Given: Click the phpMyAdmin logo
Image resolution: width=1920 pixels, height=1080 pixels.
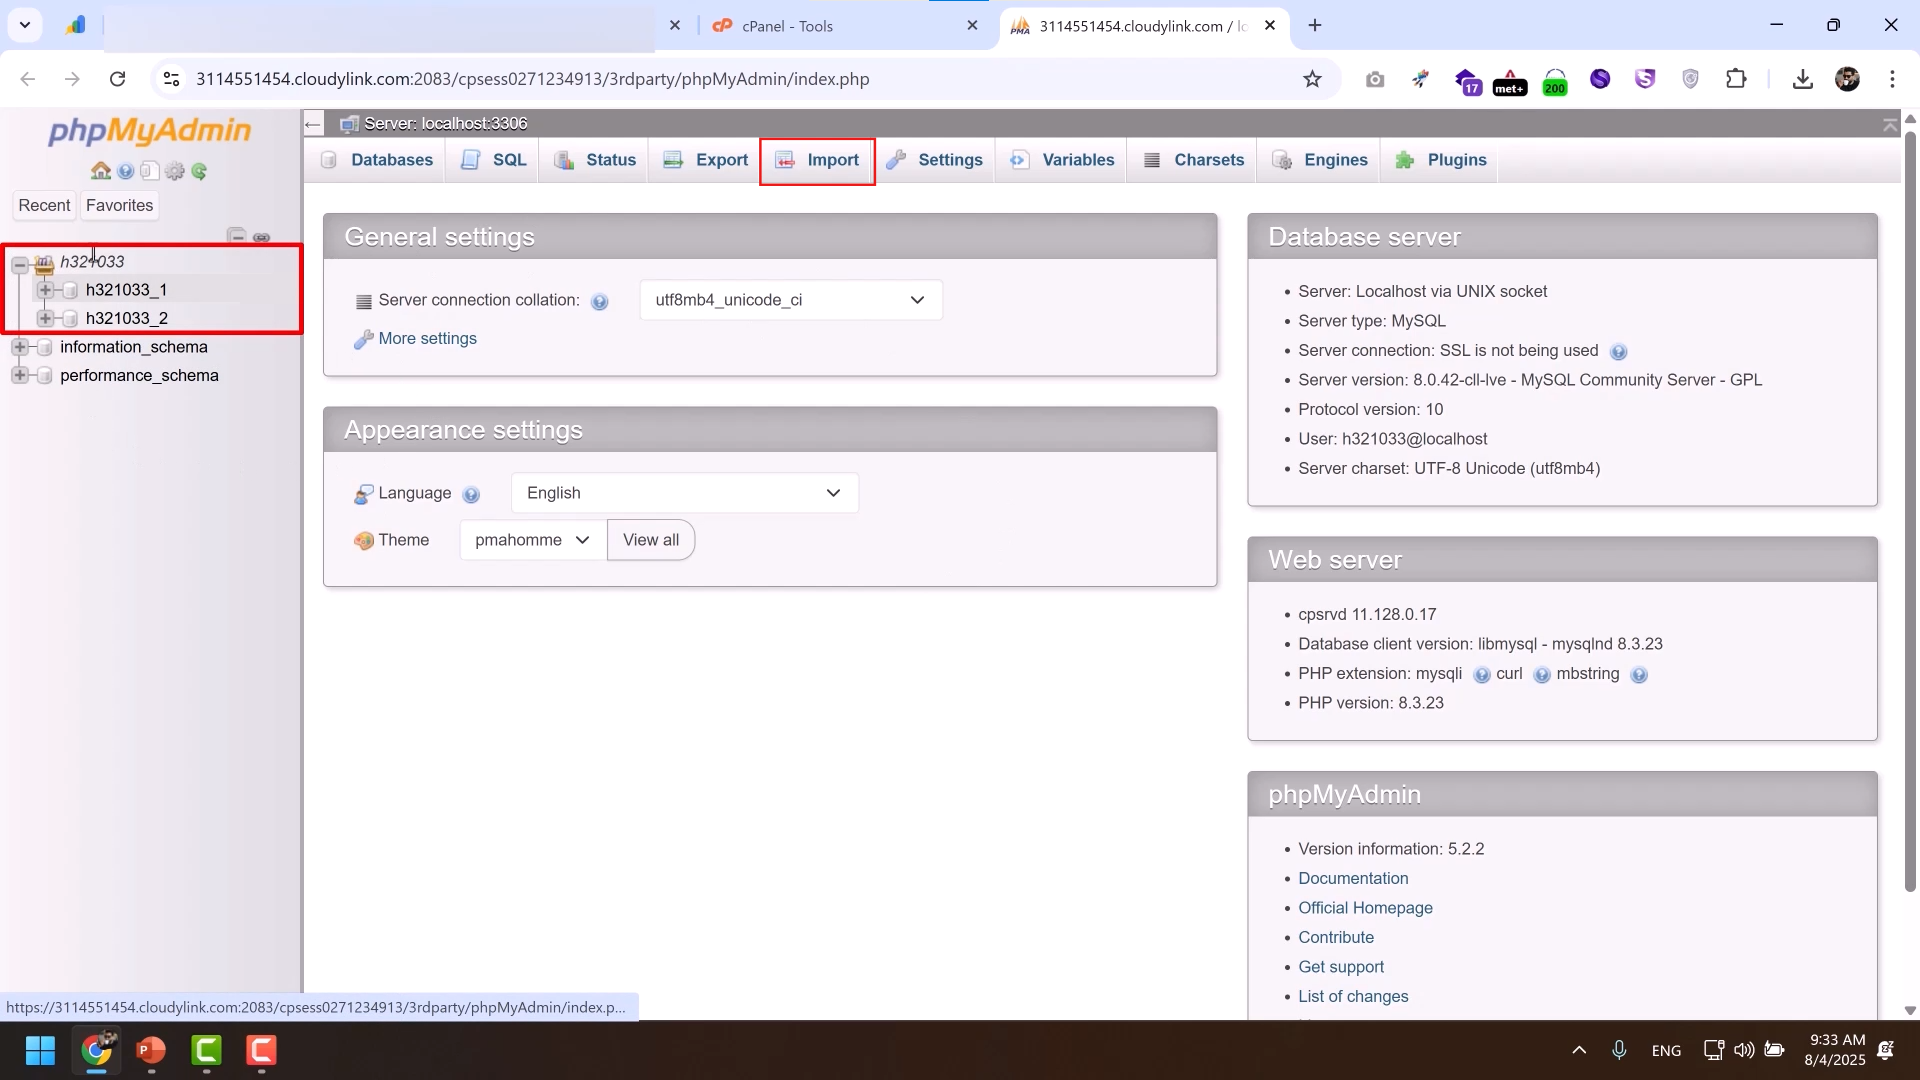Looking at the screenshot, I should 150,131.
